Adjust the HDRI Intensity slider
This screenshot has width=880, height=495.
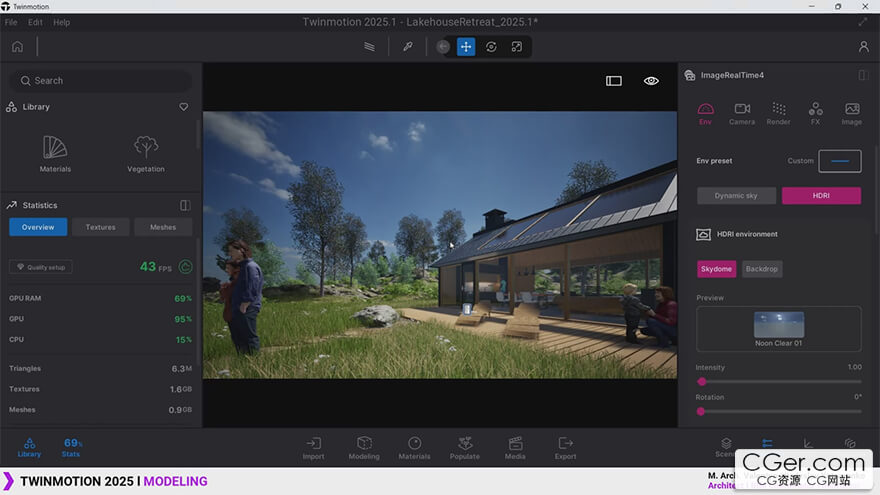[x=702, y=381]
